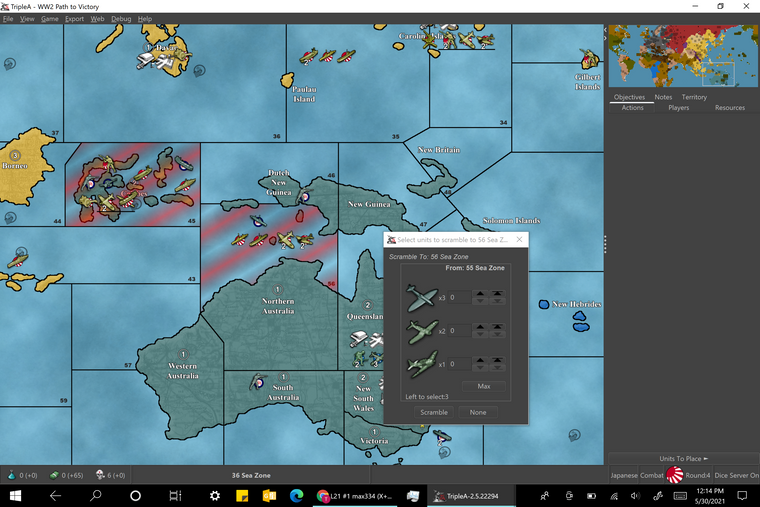
Task: Set the x3 fighter count to maximum
Action: click(x=497, y=294)
